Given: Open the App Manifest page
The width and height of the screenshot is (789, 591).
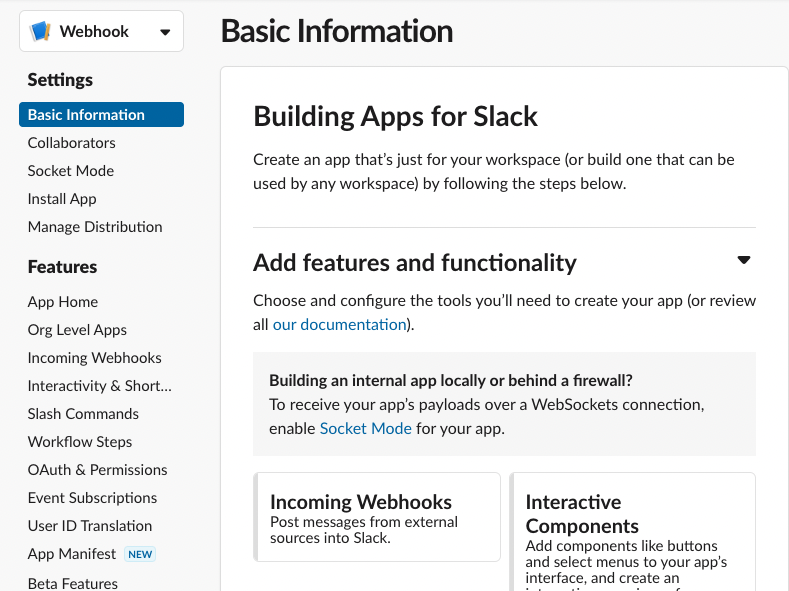Looking at the screenshot, I should pos(72,554).
